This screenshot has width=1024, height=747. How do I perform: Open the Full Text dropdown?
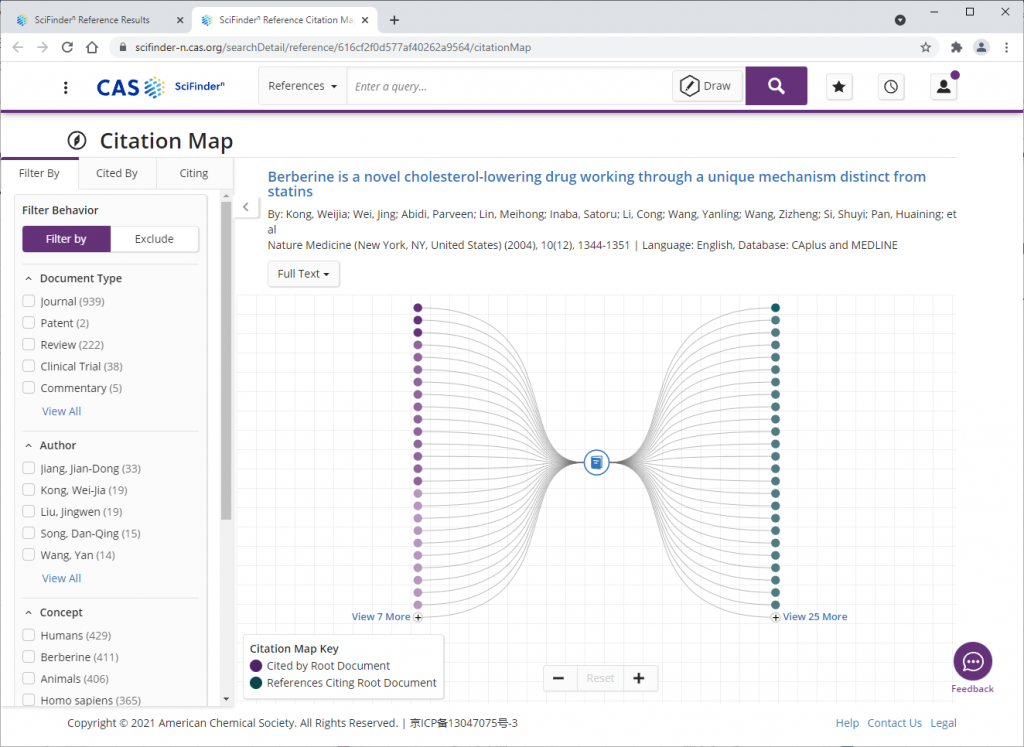click(x=303, y=273)
